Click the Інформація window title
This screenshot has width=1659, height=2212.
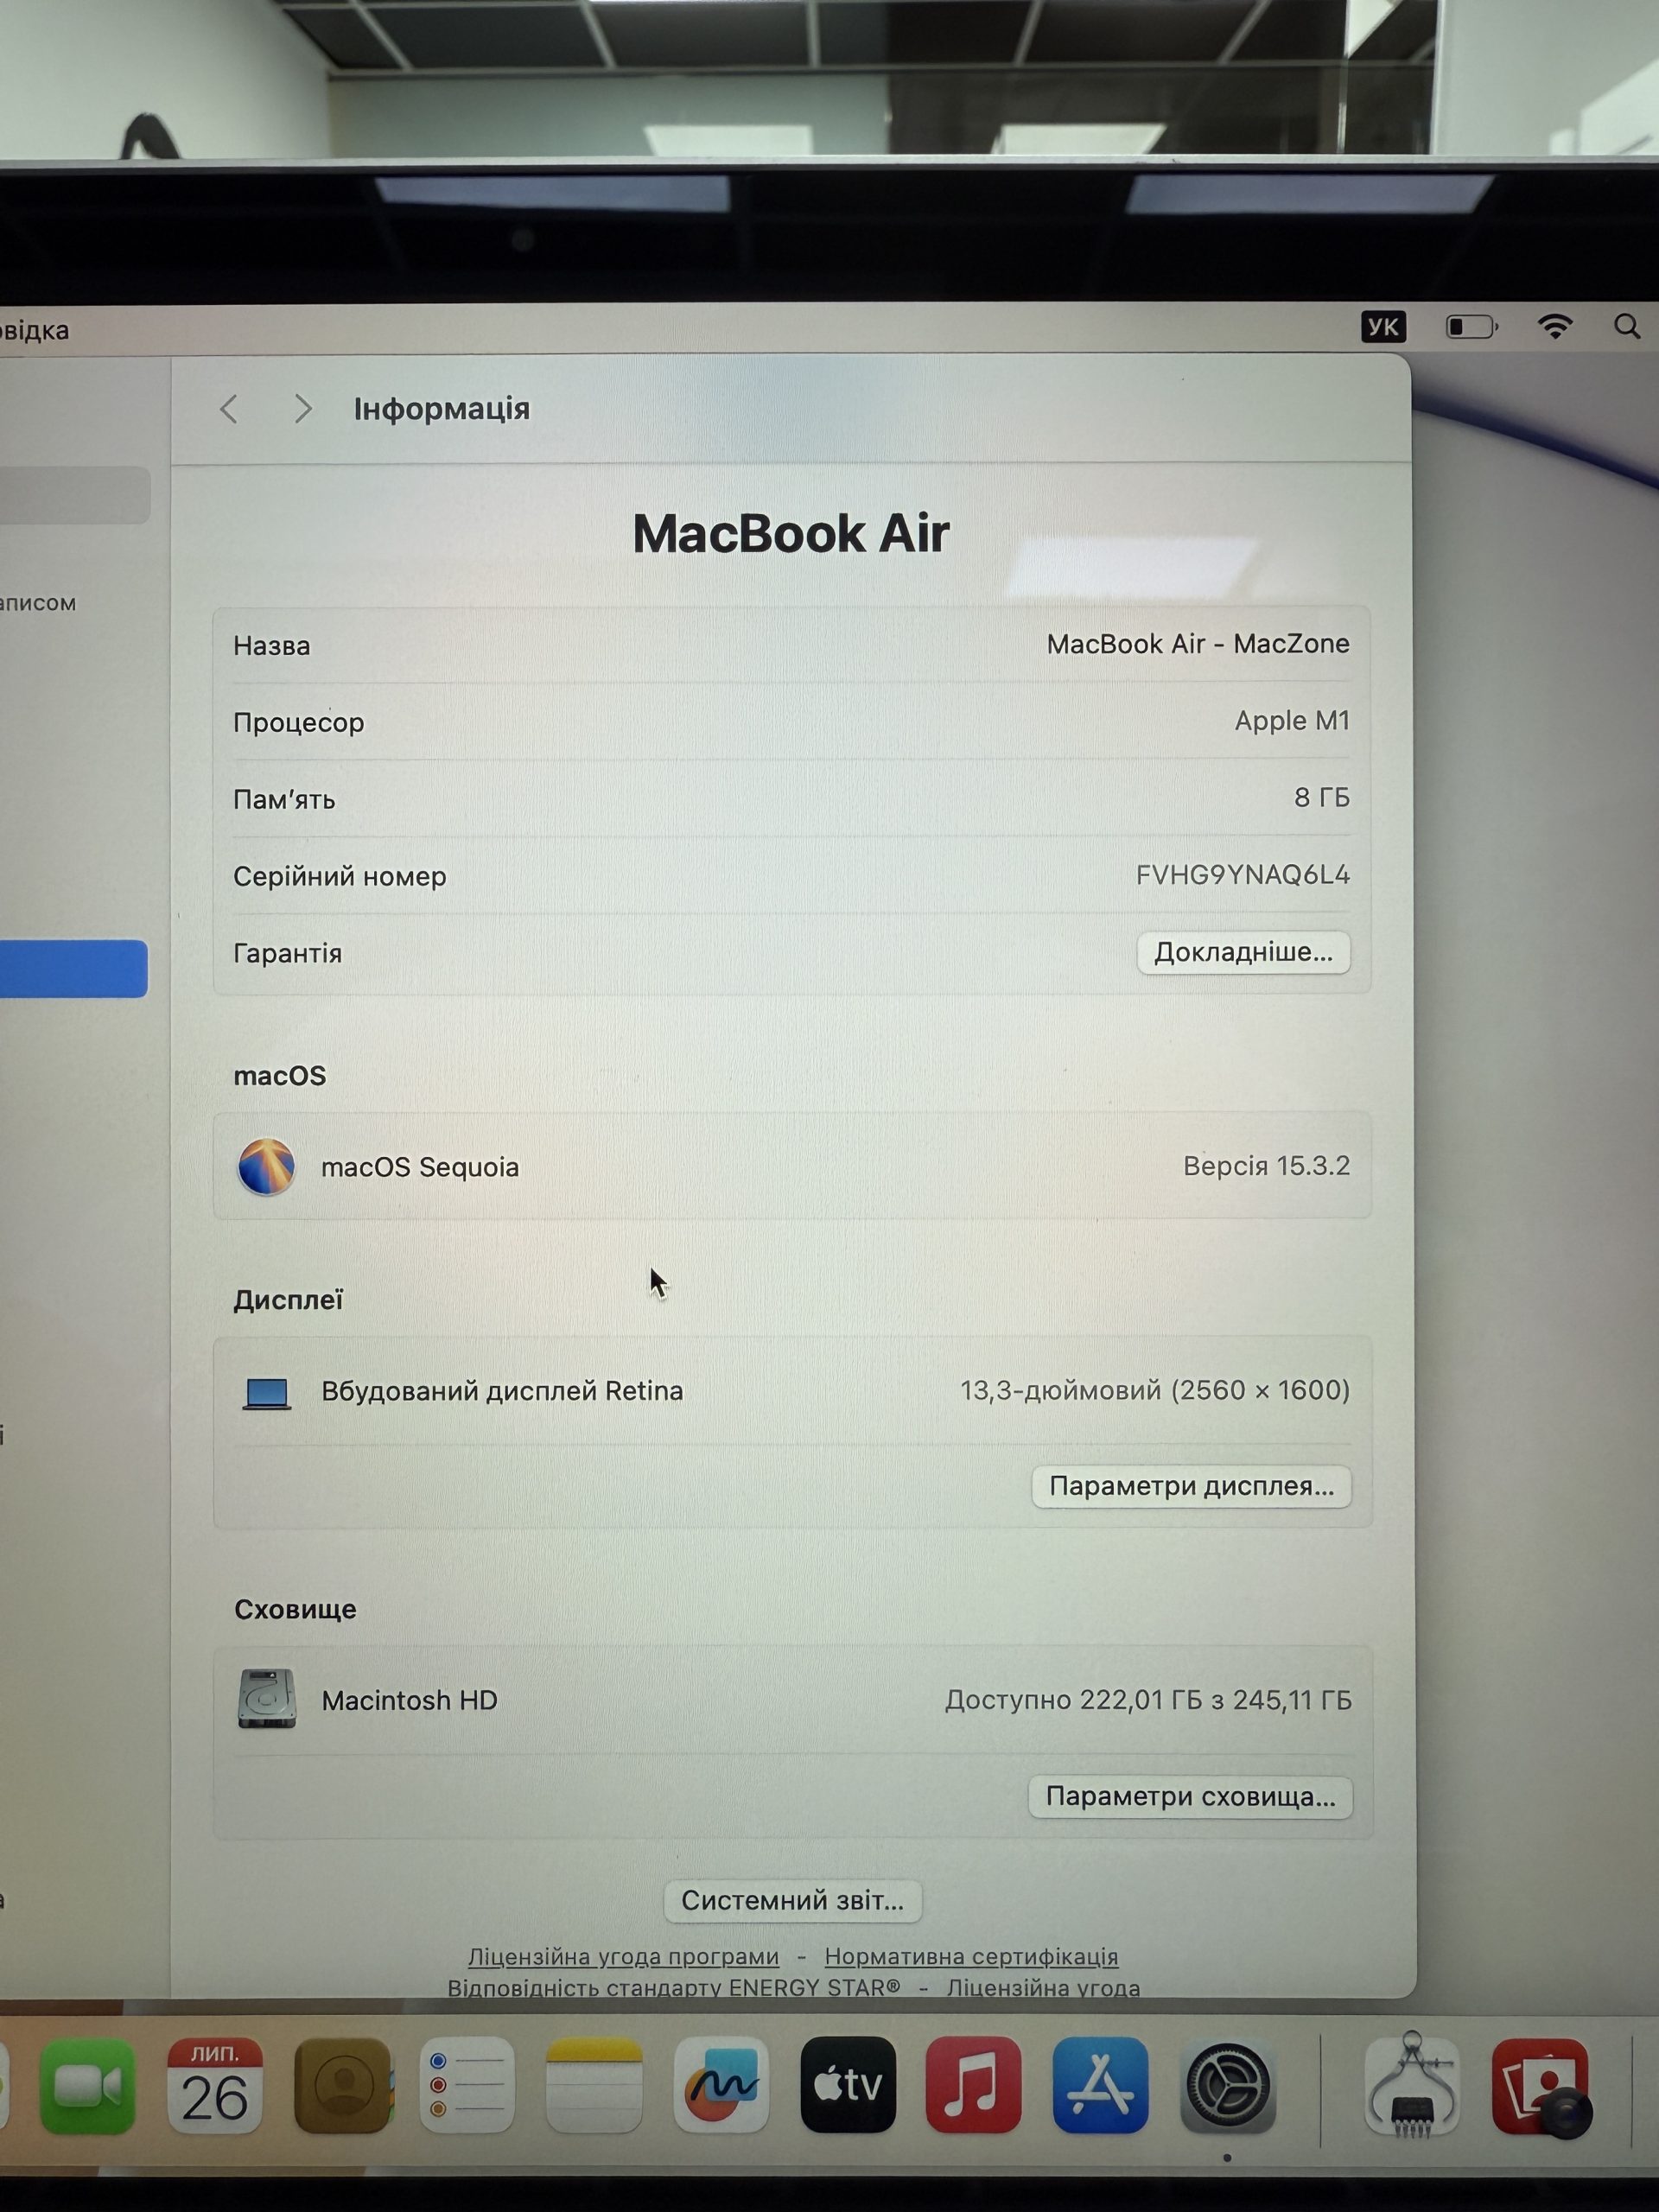pos(441,409)
